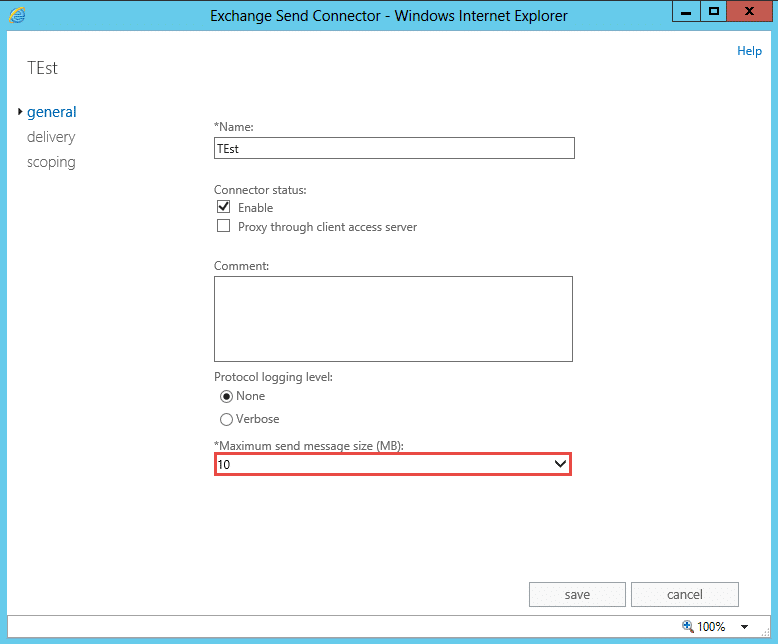Open the zoom level dropdown arrow

[x=744, y=627]
